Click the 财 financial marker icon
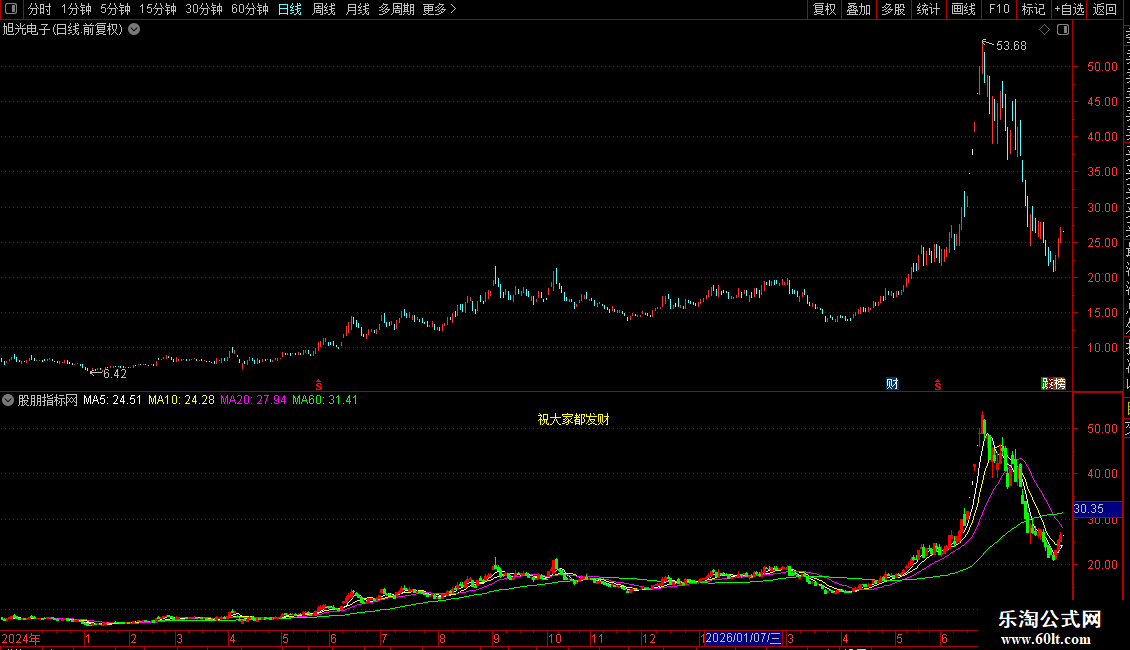 pyautogui.click(x=892, y=383)
